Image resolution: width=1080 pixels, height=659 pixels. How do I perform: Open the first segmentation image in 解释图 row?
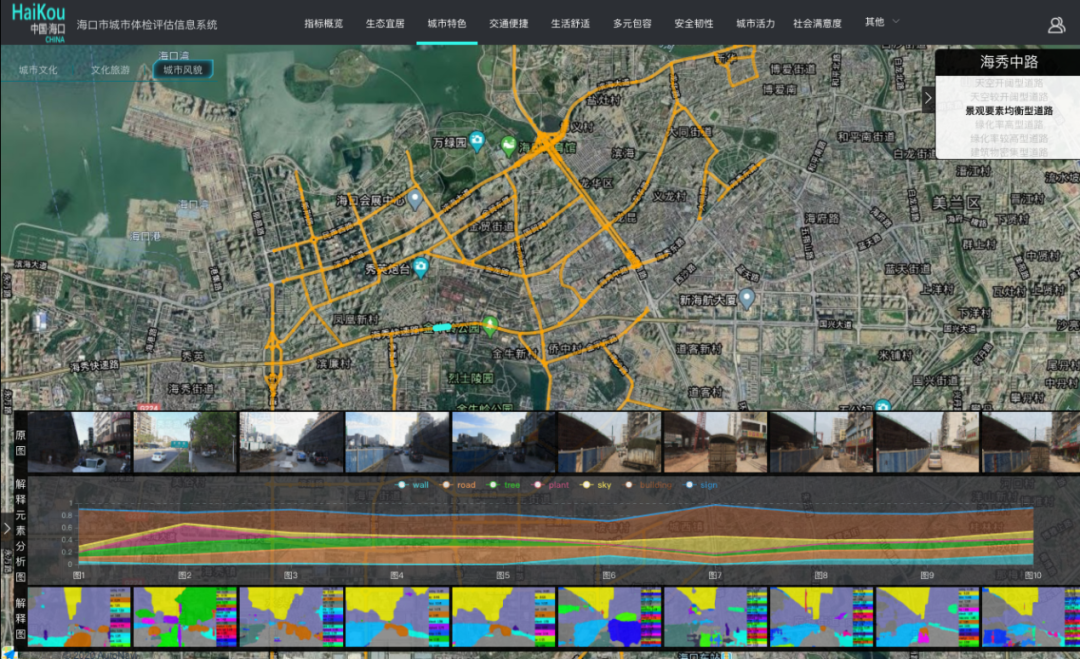pyautogui.click(x=79, y=617)
